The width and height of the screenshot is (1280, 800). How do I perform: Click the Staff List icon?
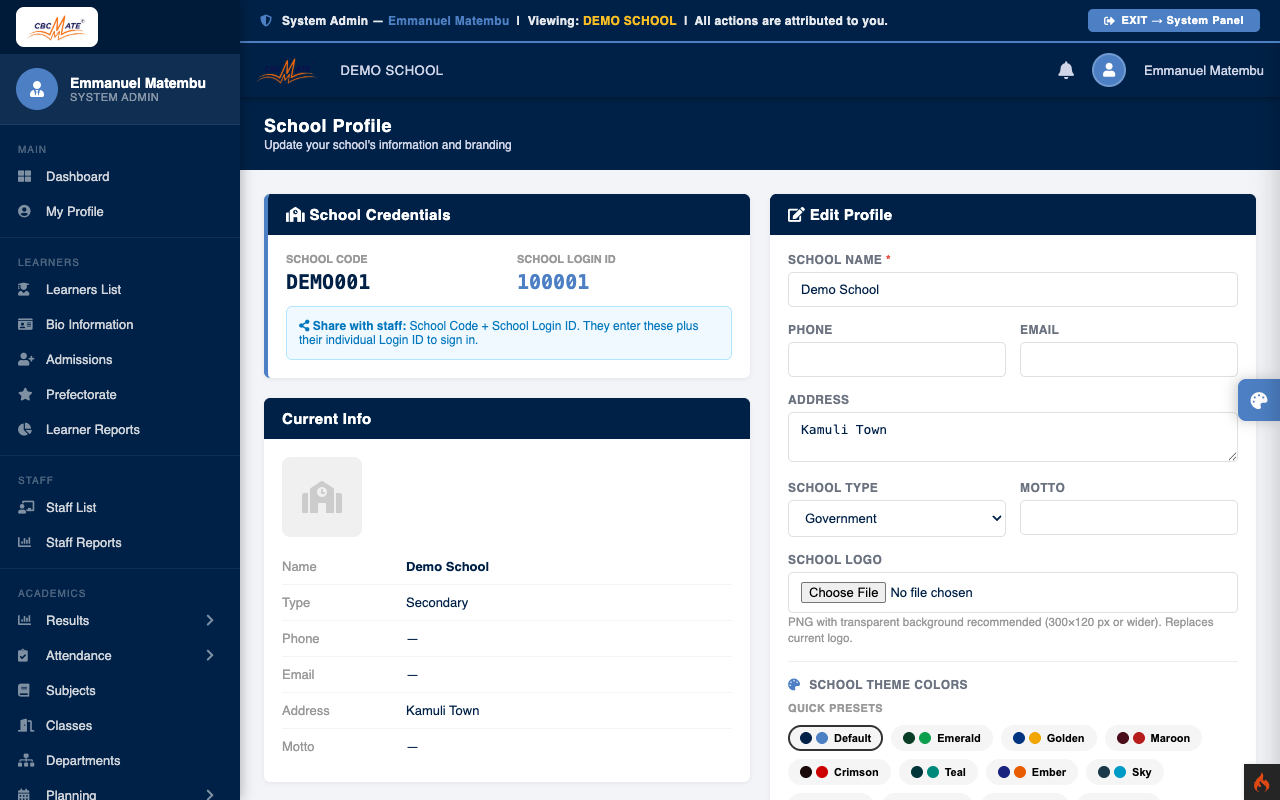click(x=25, y=507)
